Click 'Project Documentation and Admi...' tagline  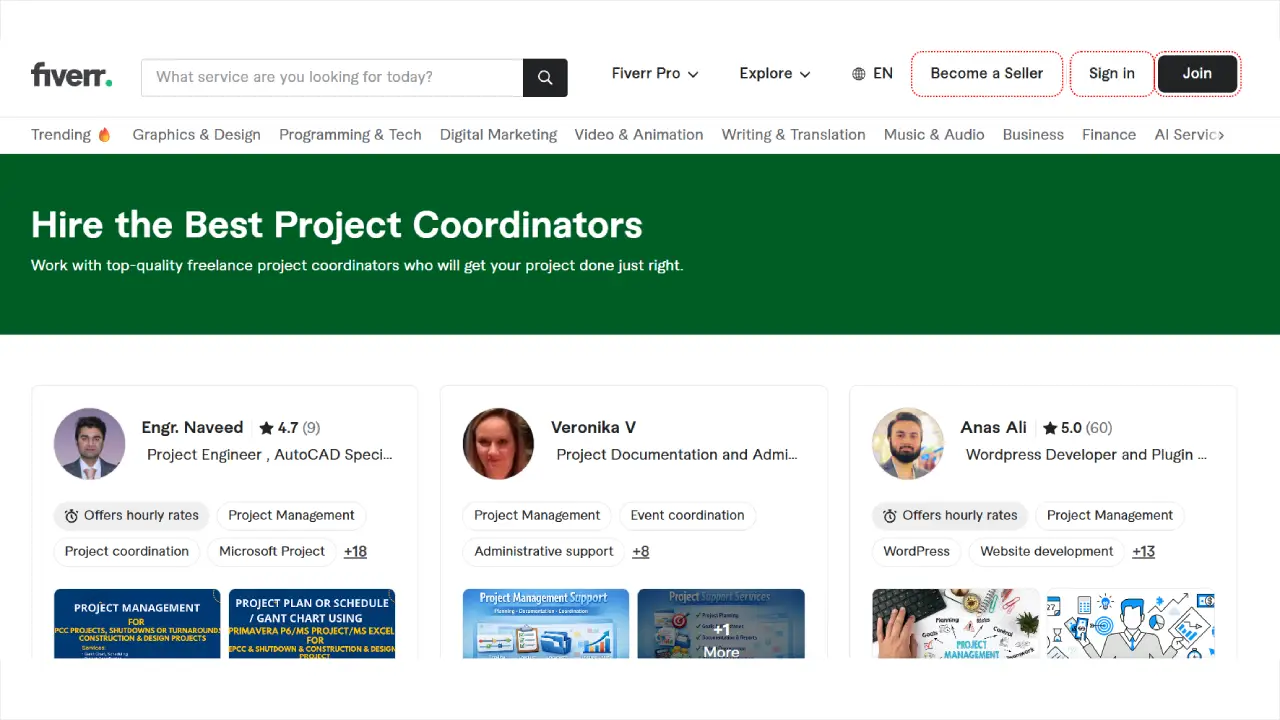(x=677, y=454)
